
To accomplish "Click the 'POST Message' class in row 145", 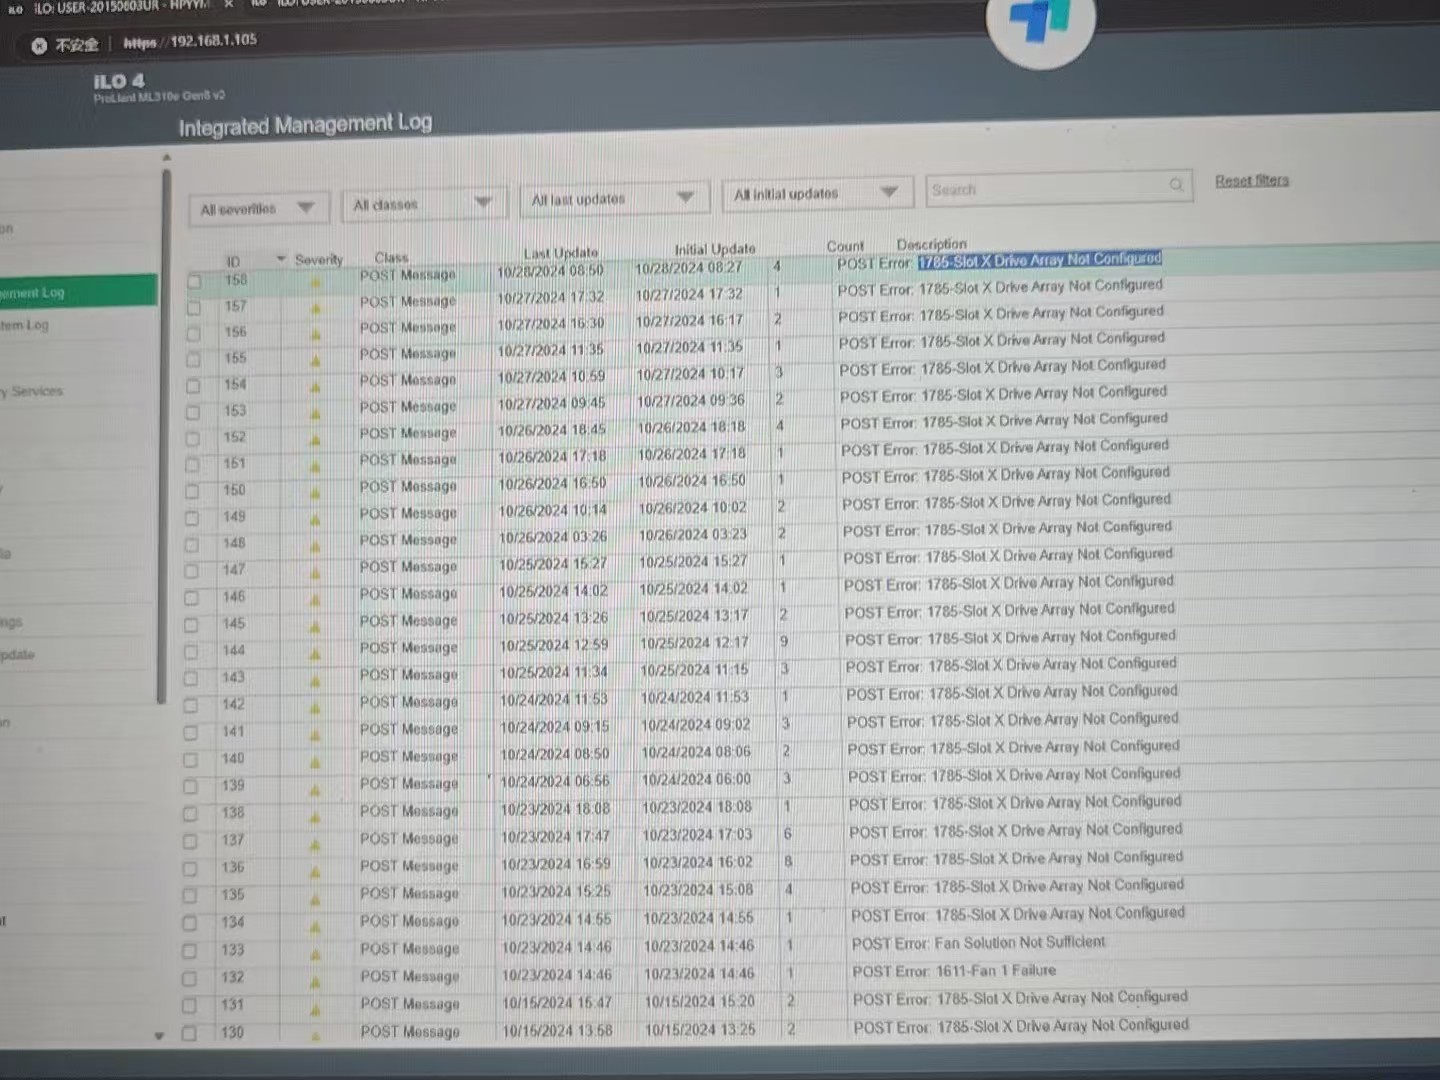I will (x=409, y=621).
